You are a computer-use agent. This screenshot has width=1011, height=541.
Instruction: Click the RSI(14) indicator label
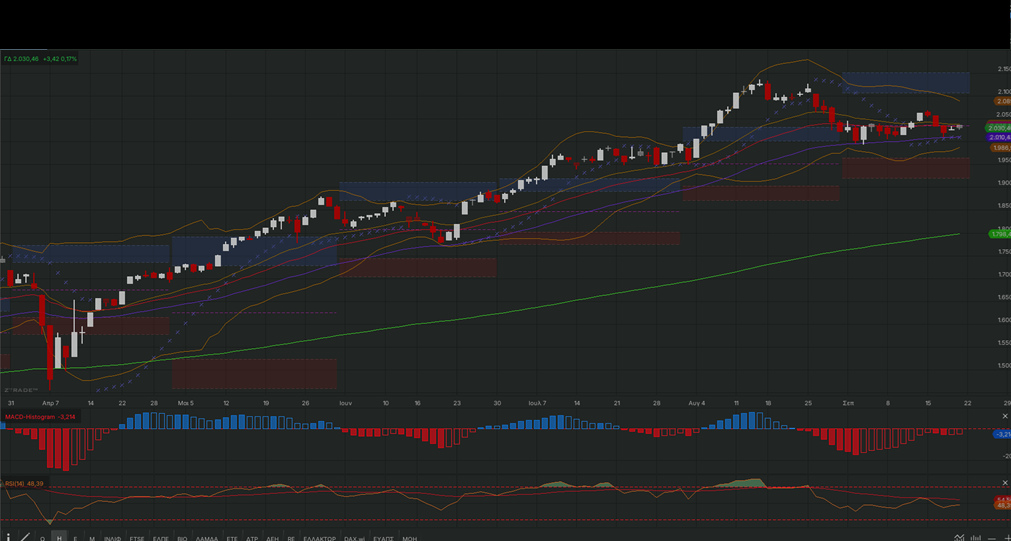24,484
